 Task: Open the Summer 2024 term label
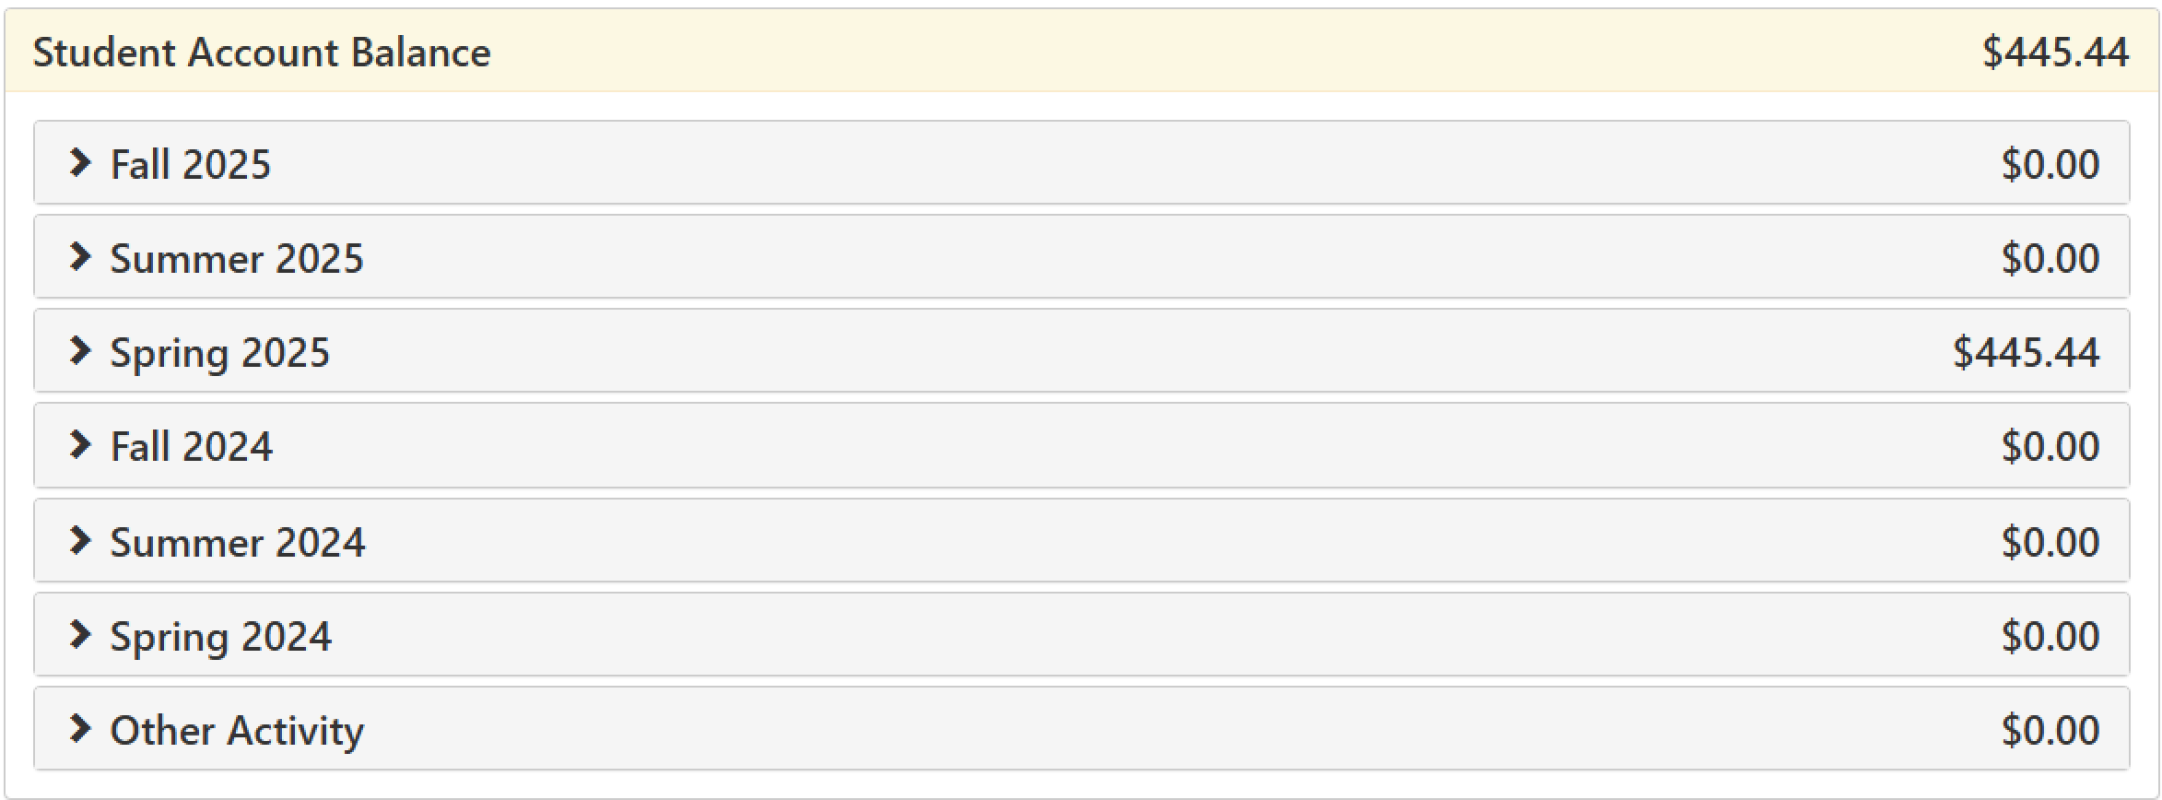[x=237, y=543]
